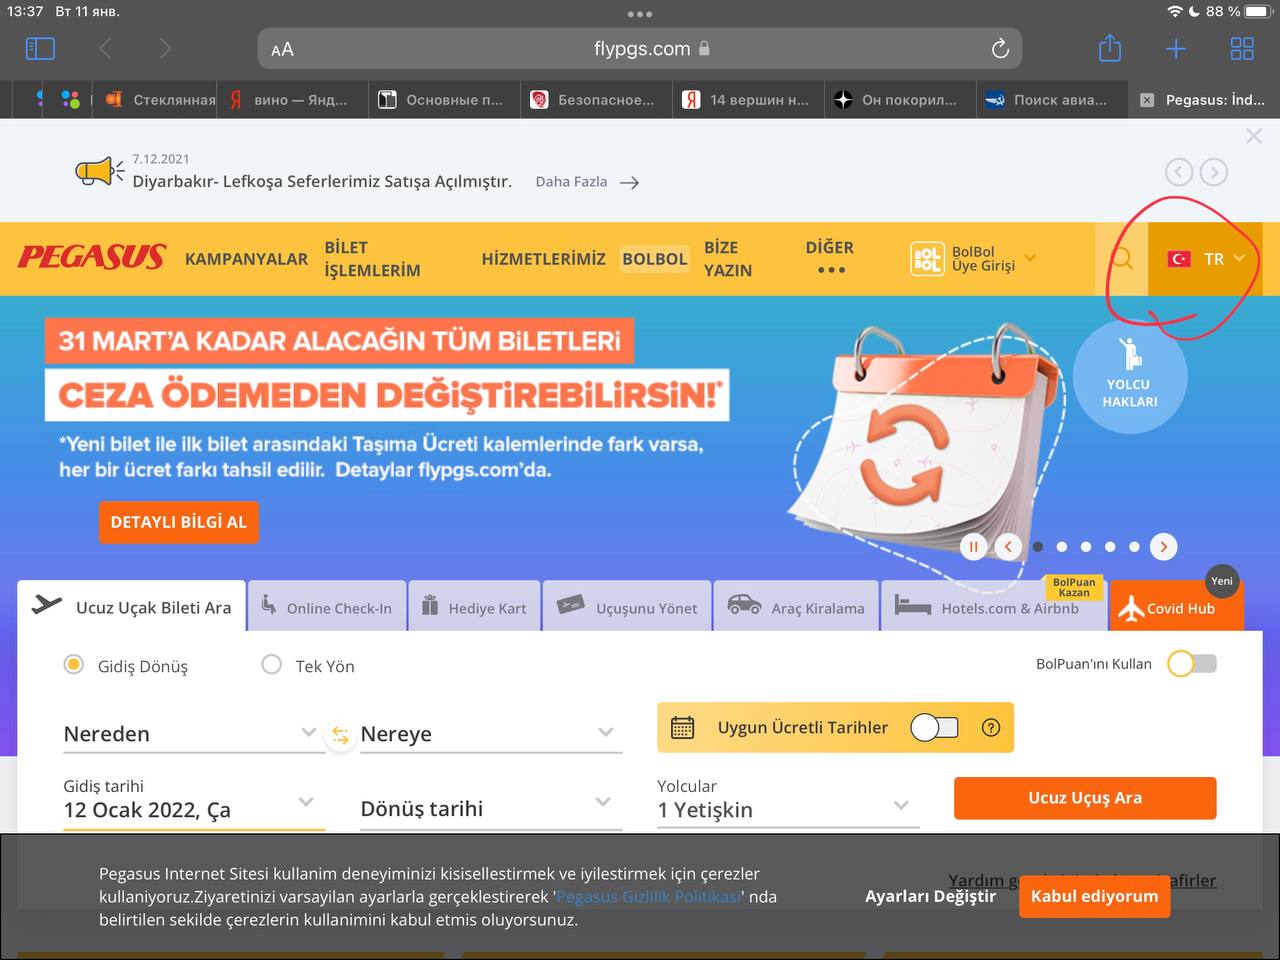Click DETAYLI BİLGİ AL button
1280x960 pixels.
coord(179,522)
